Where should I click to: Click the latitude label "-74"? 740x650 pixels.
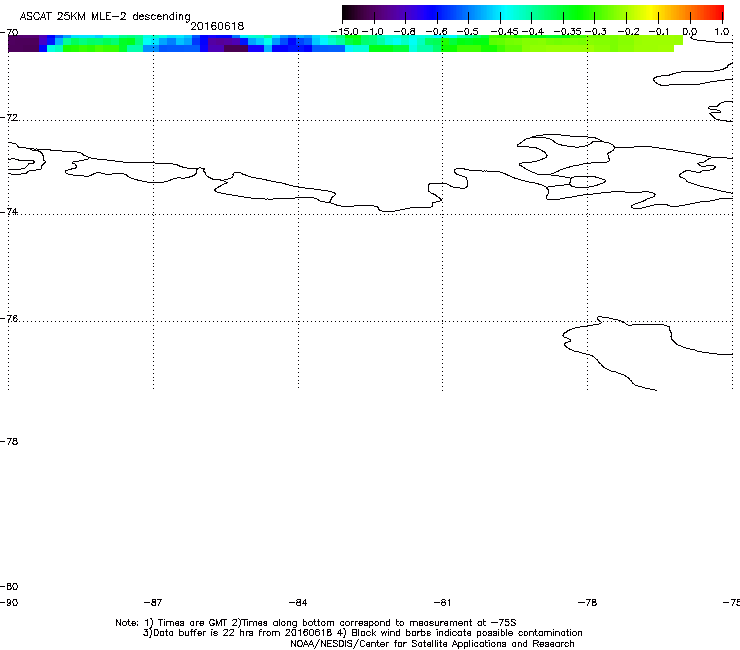click(x=9, y=211)
